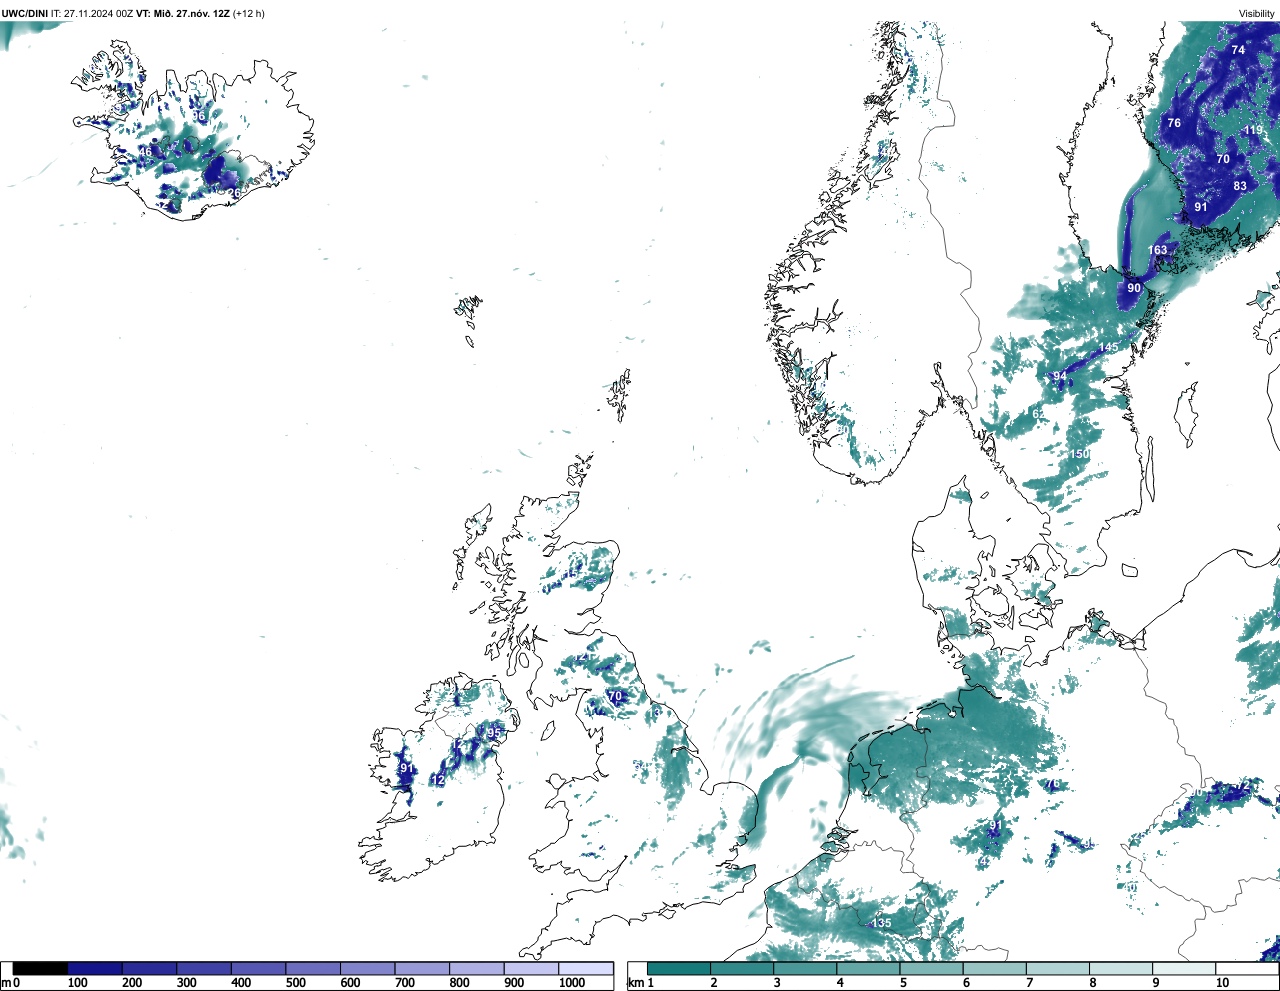Image resolution: width=1280 pixels, height=991 pixels.
Task: Click the '95' visibility value over Northern Ireland
Action: coord(494,733)
